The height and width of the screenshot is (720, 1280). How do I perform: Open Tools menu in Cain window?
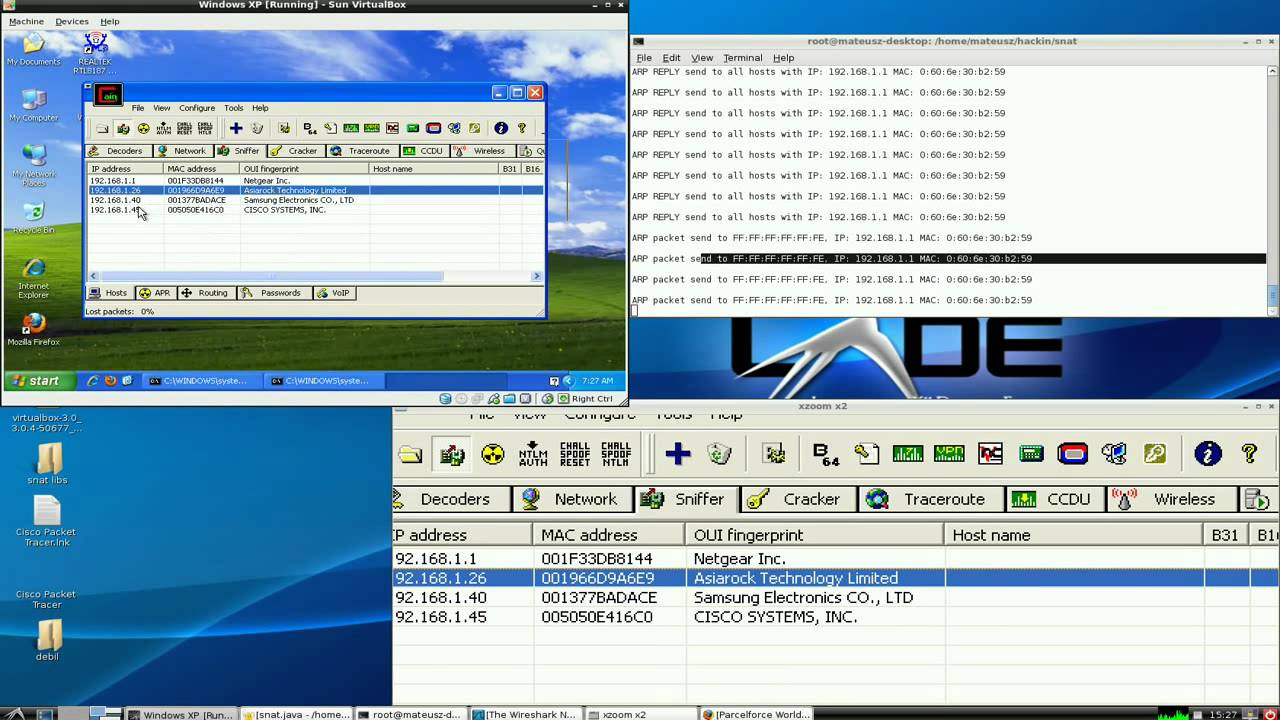(233, 108)
